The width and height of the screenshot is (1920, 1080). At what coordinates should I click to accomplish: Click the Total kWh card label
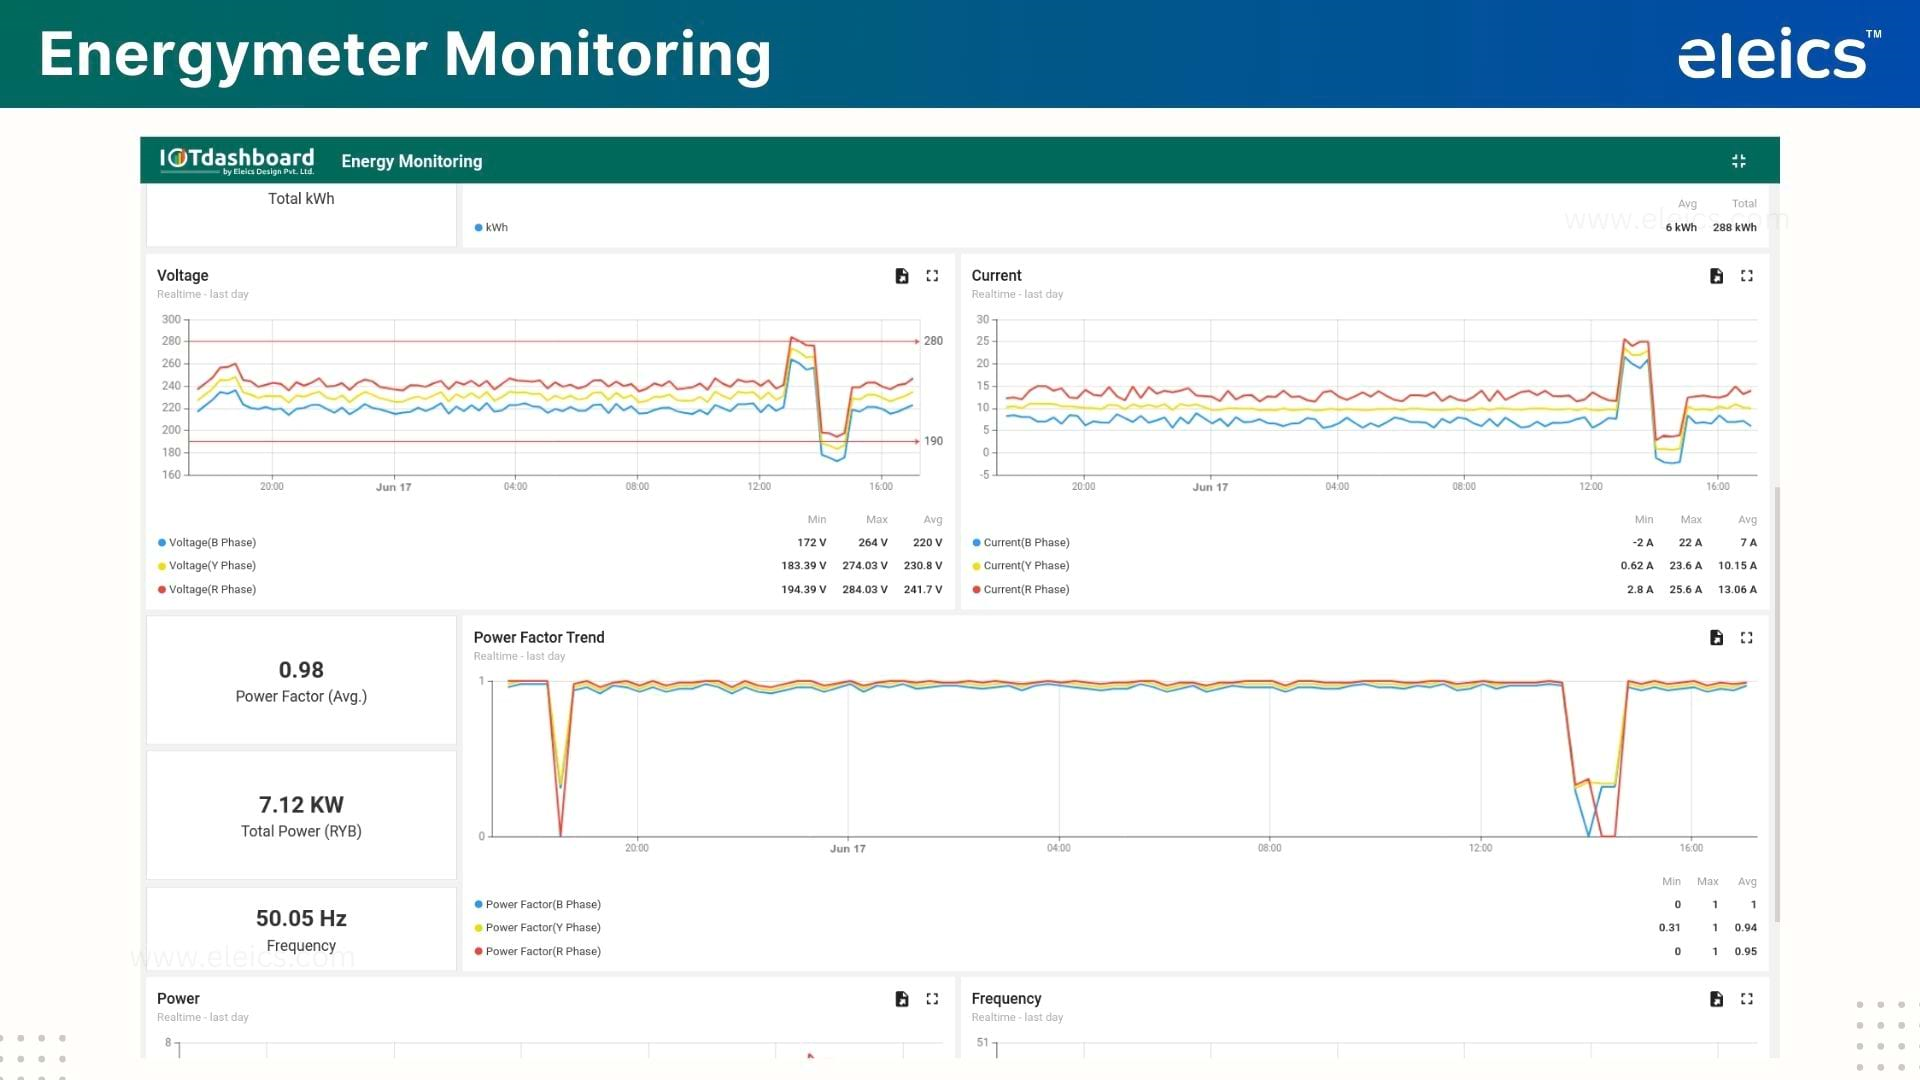pos(301,199)
